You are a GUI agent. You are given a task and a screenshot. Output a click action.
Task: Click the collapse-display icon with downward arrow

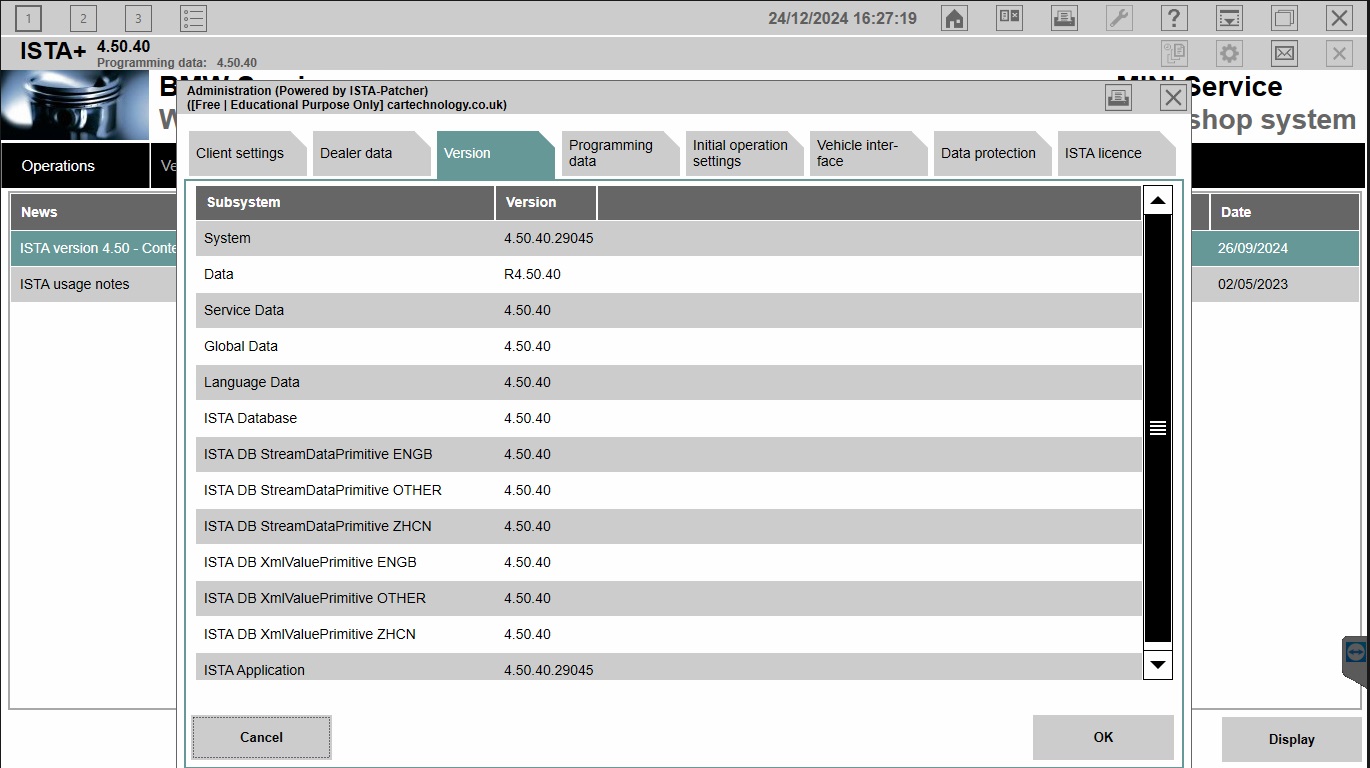1228,17
